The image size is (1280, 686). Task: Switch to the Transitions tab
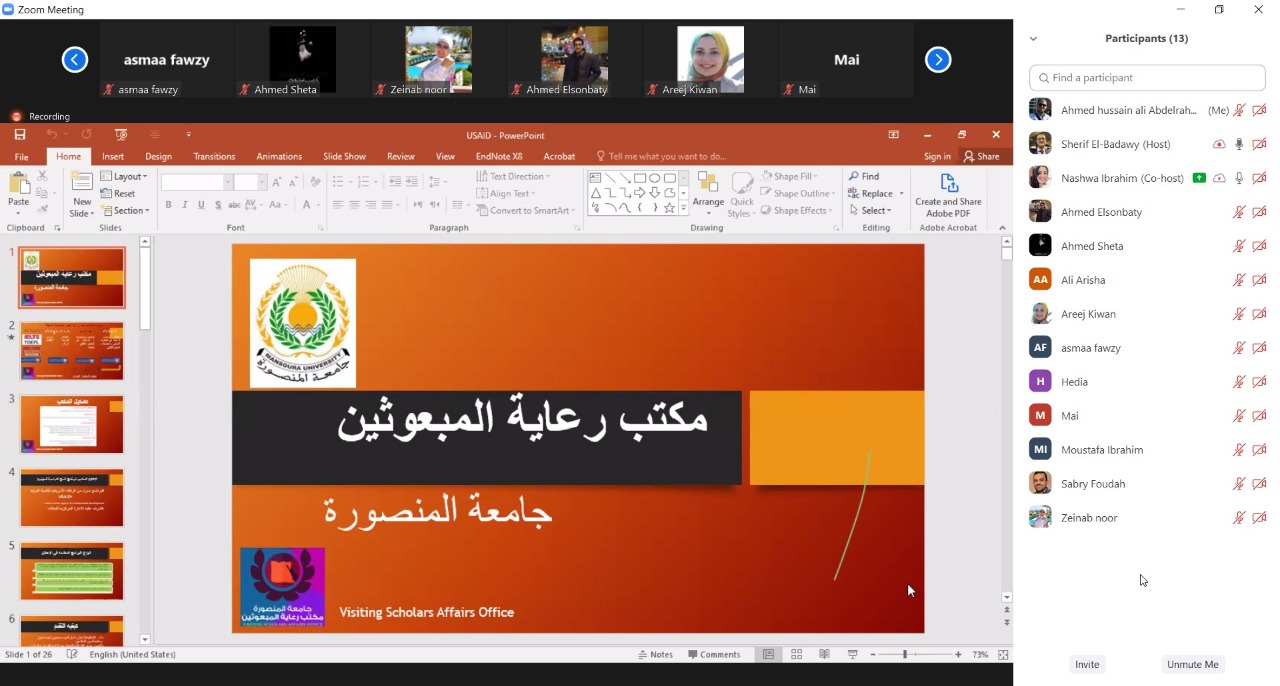point(214,156)
